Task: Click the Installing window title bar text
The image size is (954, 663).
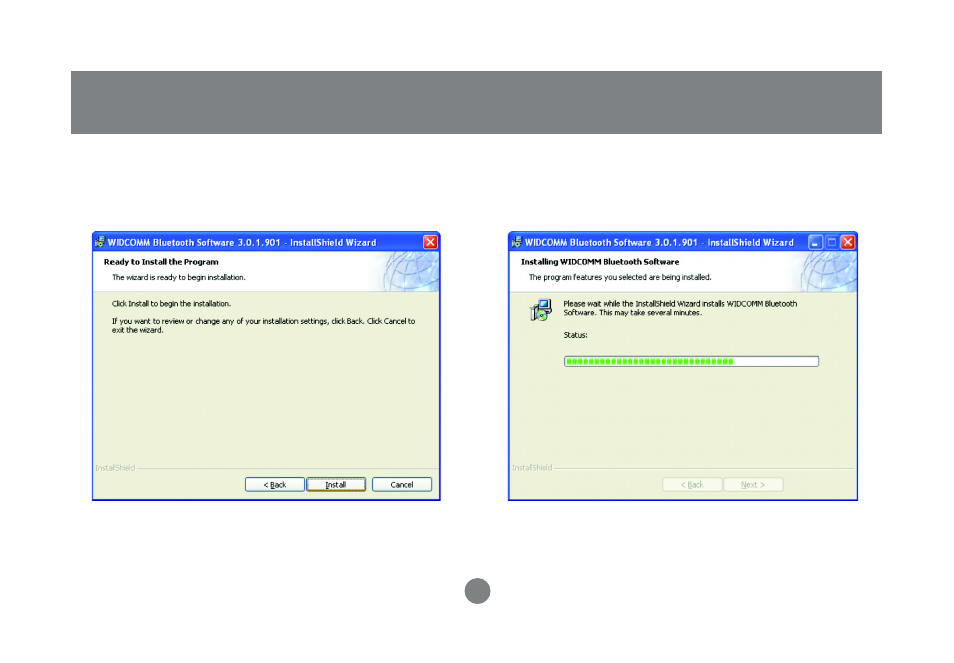Action: click(x=659, y=242)
